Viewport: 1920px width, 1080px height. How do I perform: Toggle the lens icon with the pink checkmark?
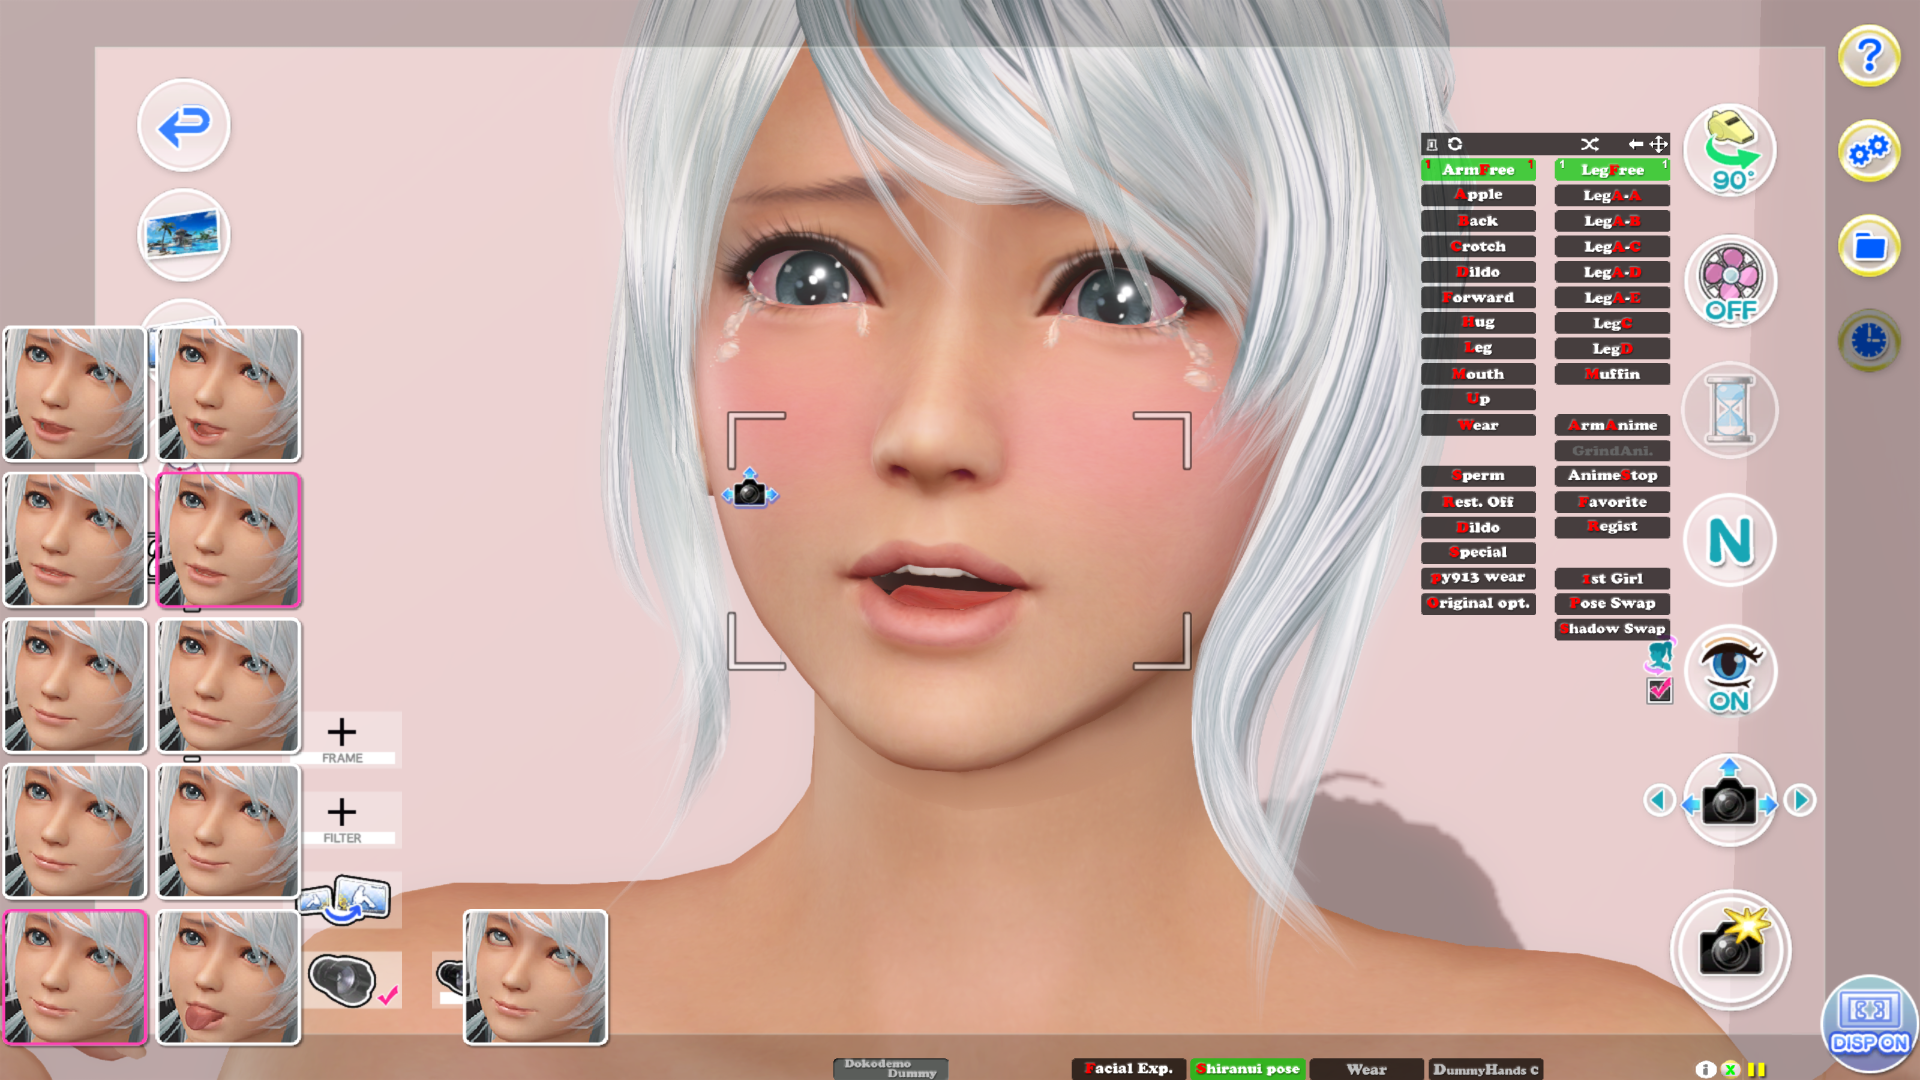(x=352, y=980)
